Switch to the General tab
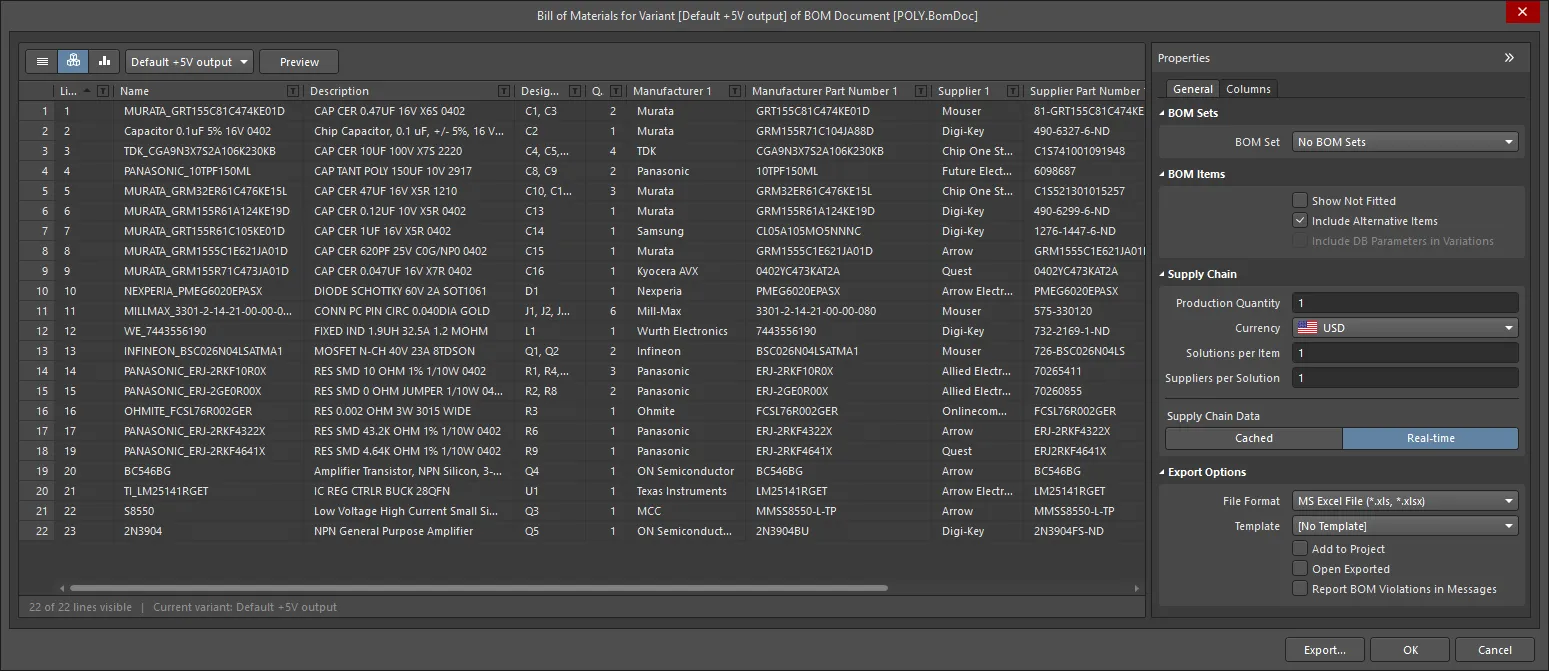 (1193, 89)
